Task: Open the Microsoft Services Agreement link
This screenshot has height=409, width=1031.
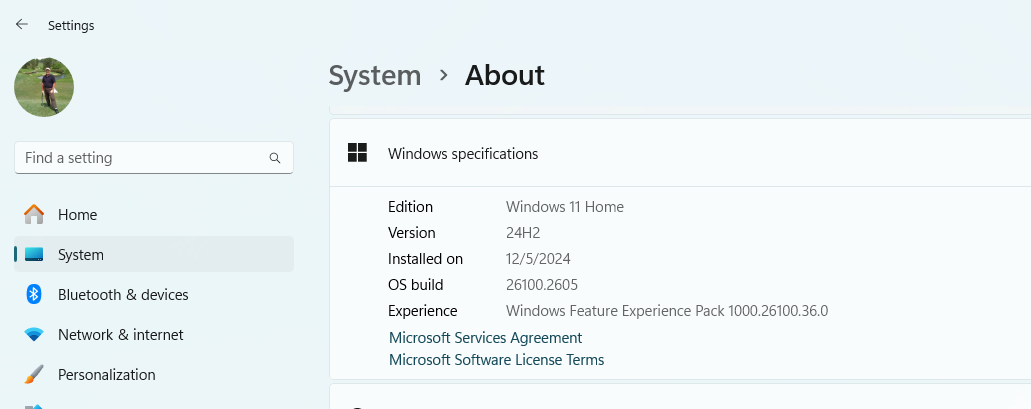Action: point(485,338)
